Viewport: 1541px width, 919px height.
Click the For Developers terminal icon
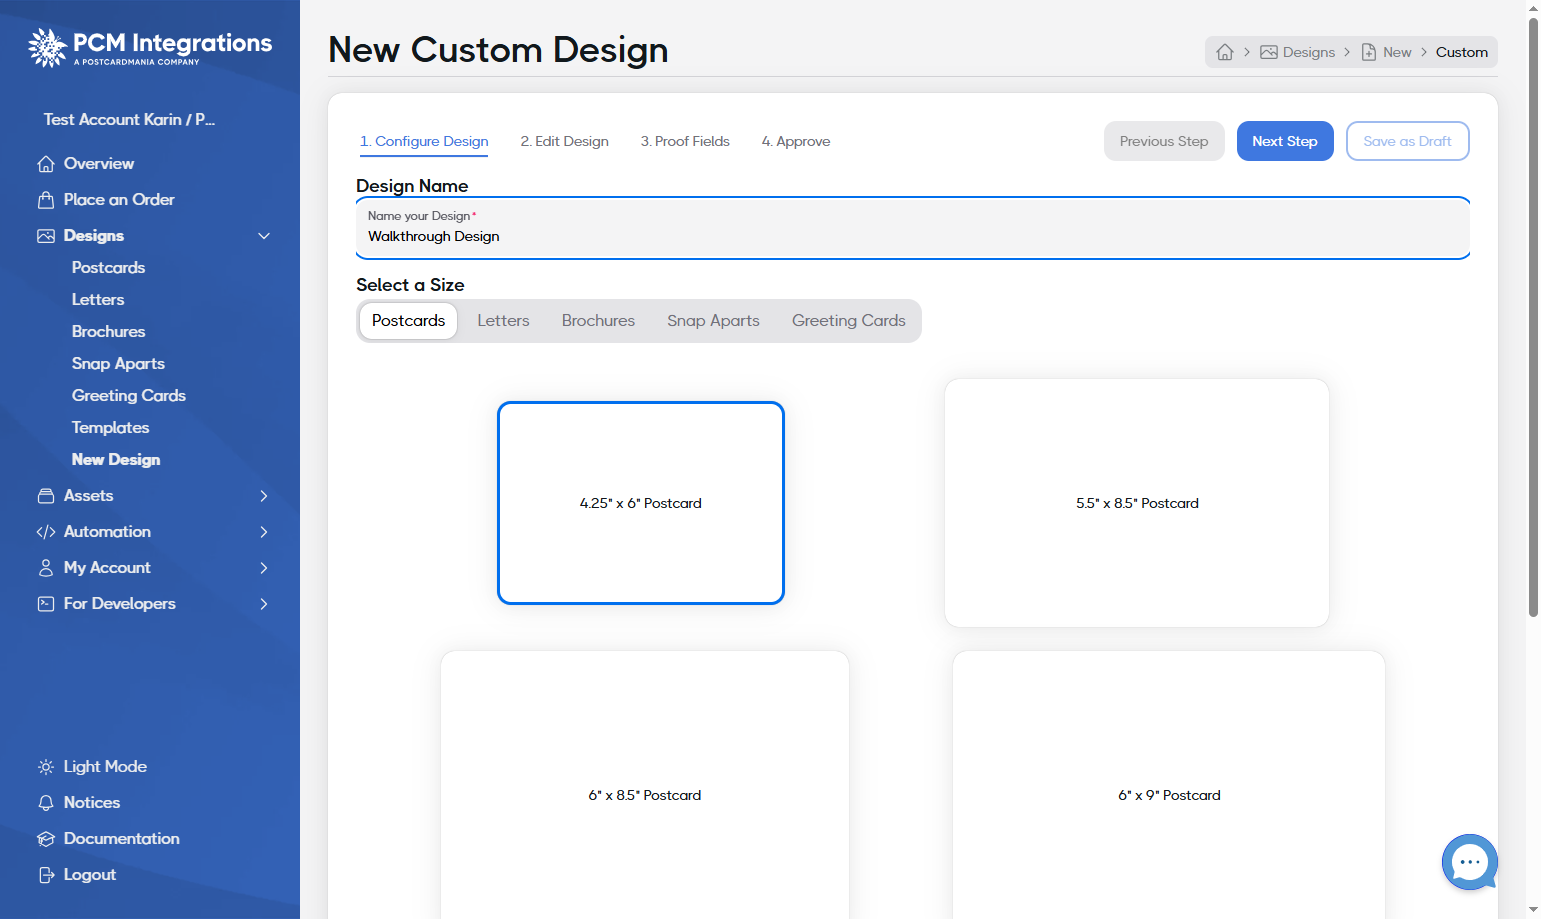coord(46,604)
